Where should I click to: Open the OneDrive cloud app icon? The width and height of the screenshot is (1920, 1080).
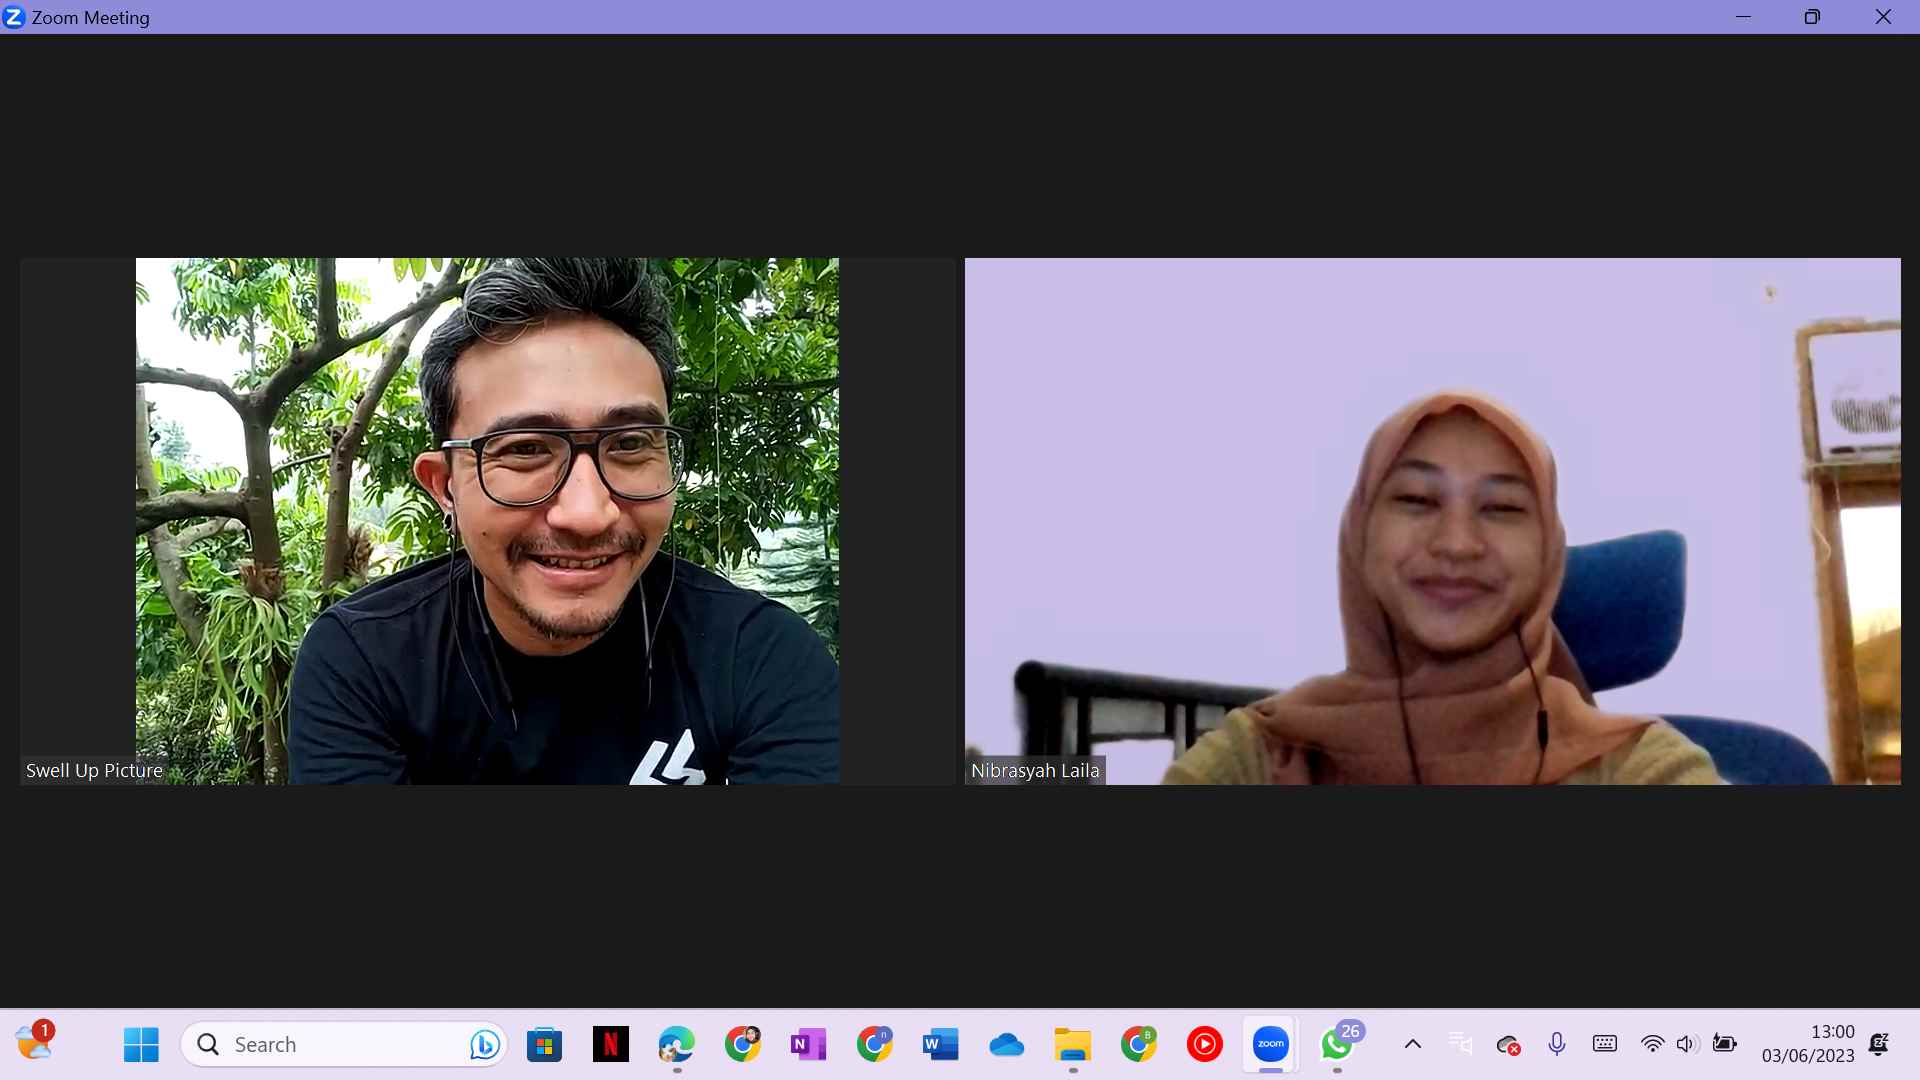1006,1044
